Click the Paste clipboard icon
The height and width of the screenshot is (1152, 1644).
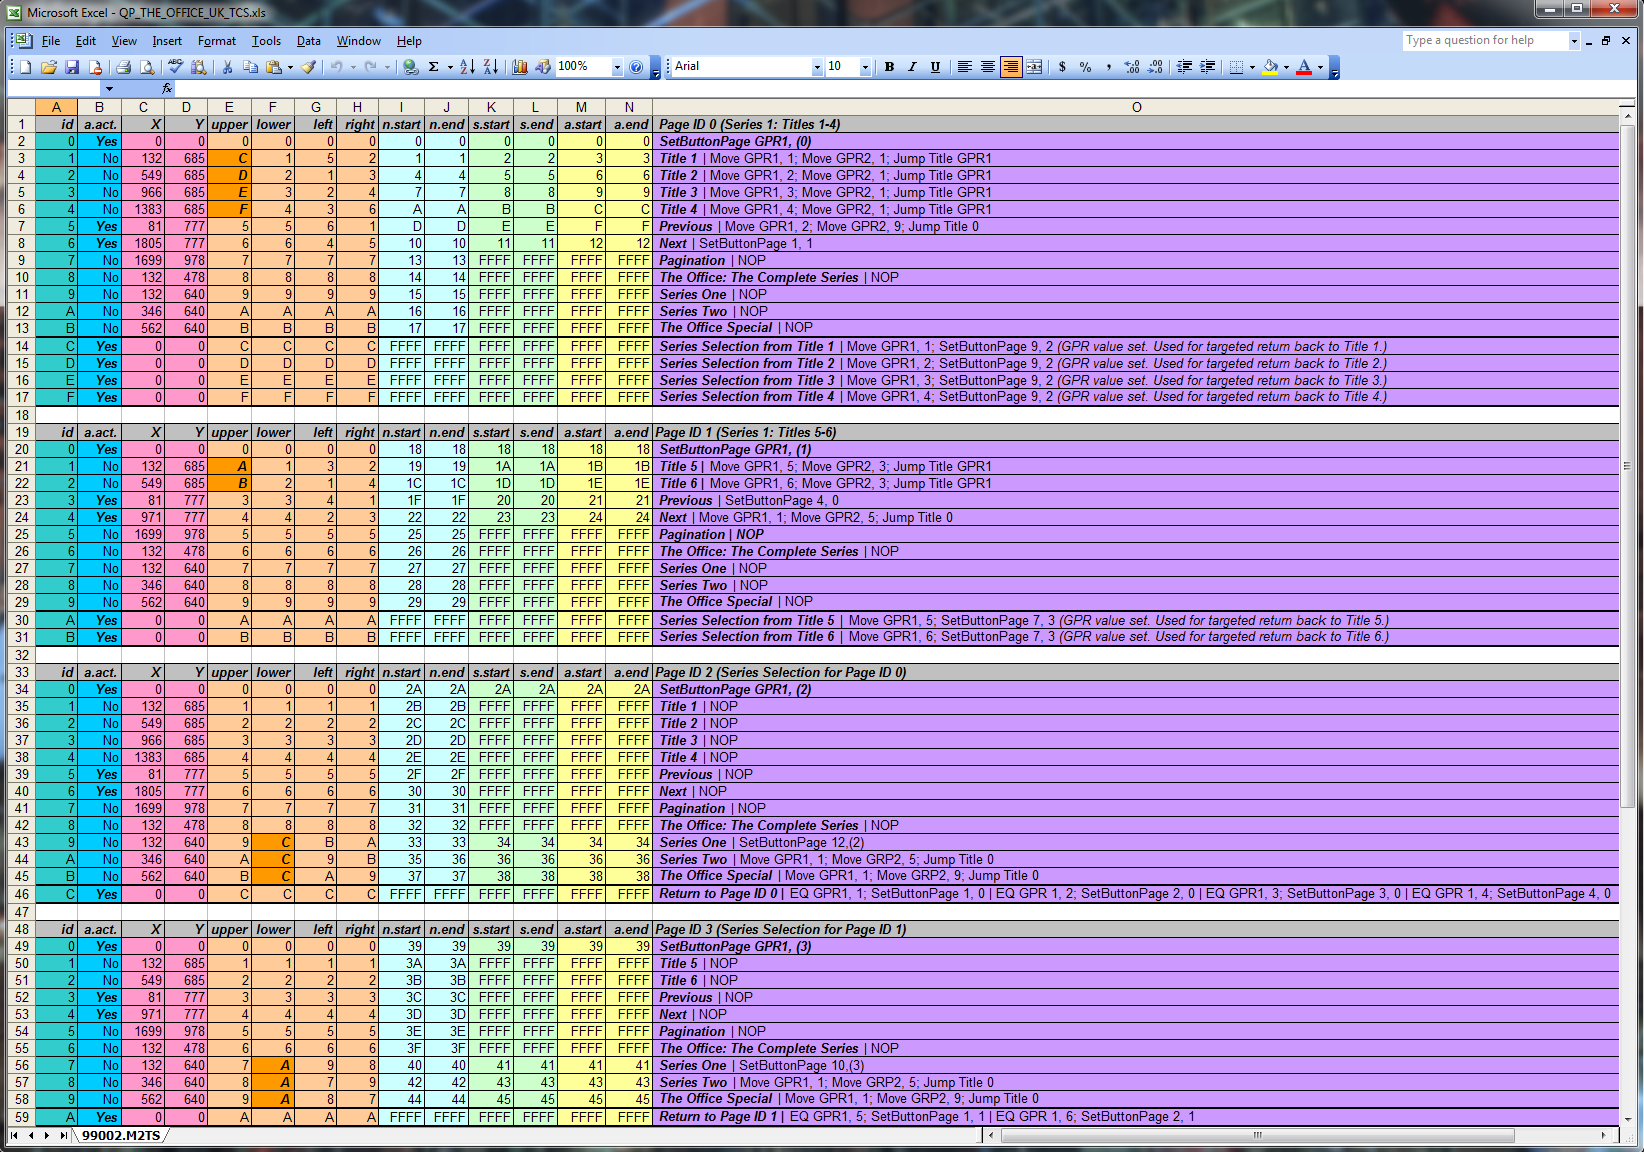pos(273,67)
